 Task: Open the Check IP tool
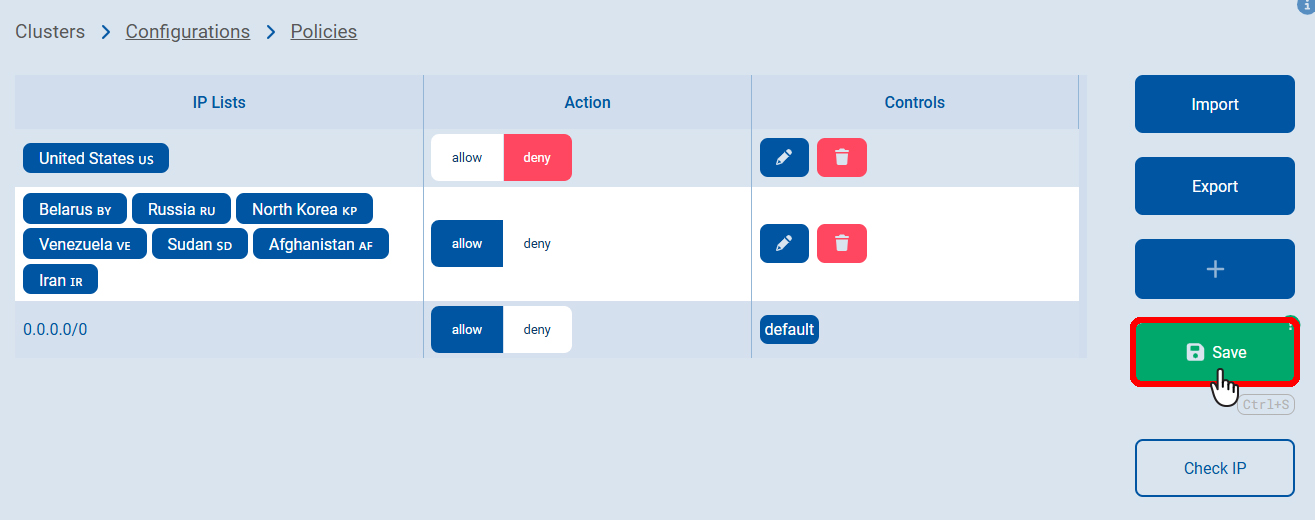tap(1215, 468)
